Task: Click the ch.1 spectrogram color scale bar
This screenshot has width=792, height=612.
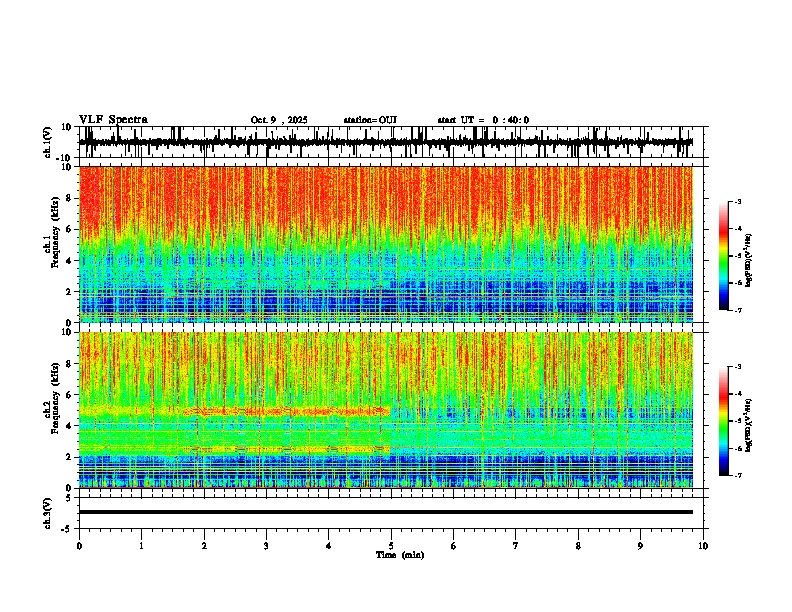Action: 723,256
